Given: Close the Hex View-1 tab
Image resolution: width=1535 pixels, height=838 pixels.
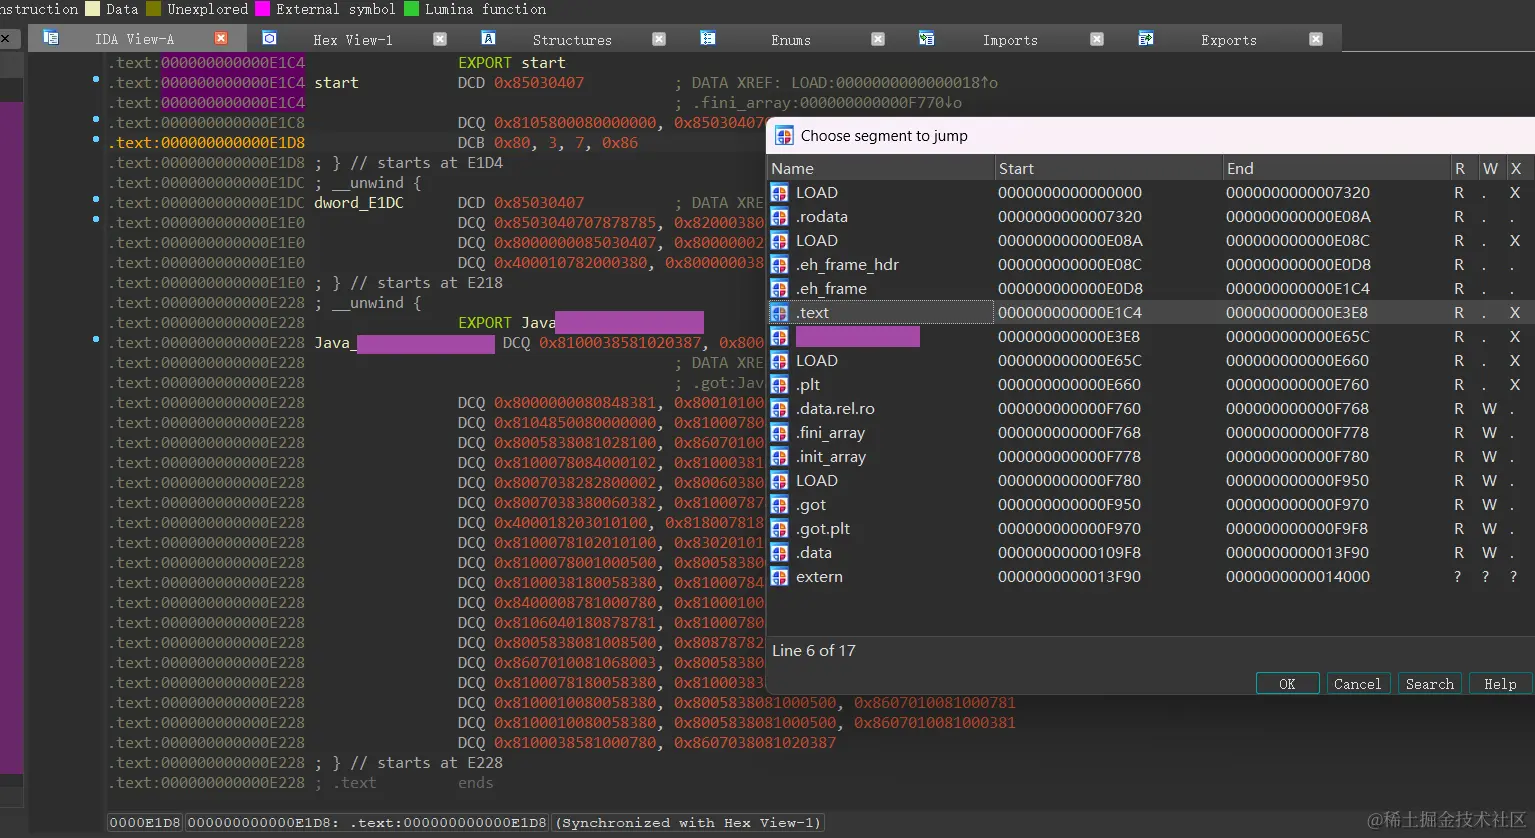Looking at the screenshot, I should pos(439,39).
